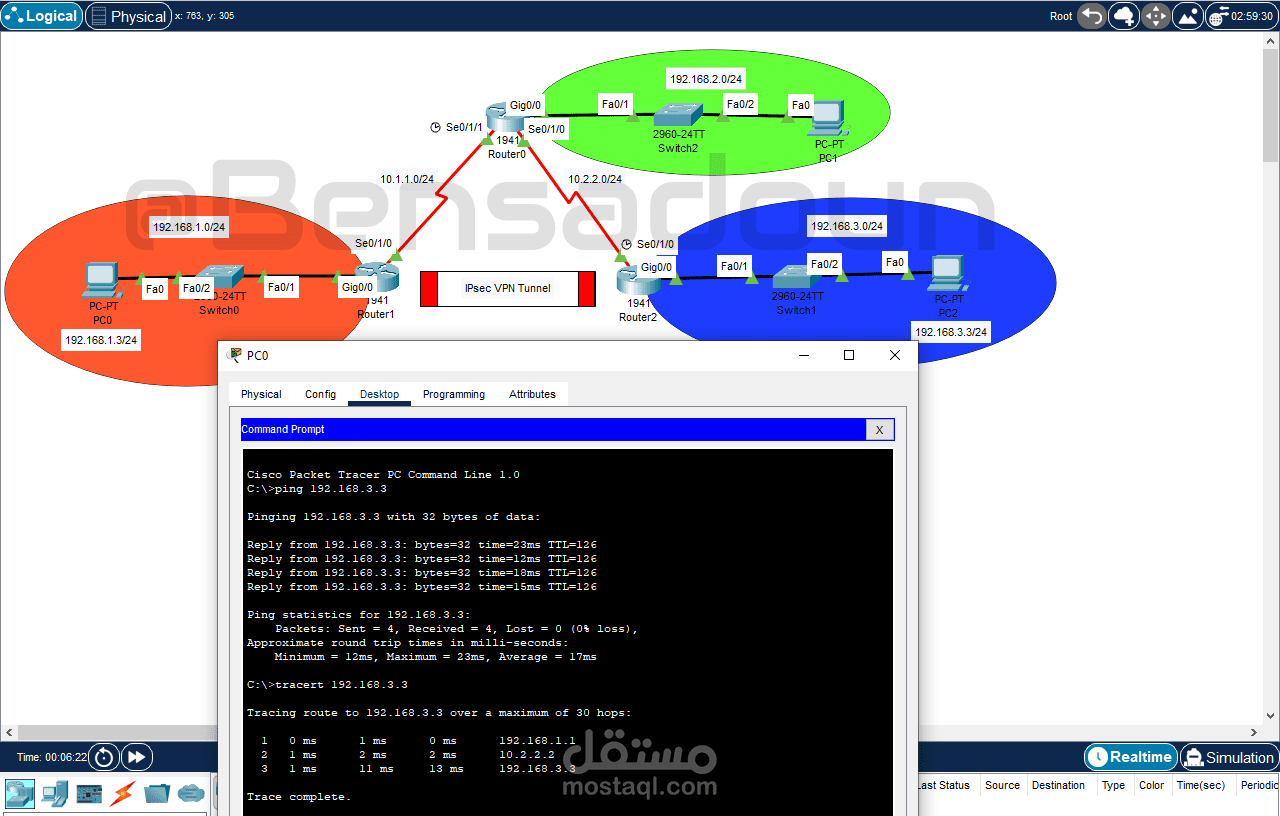Click the 192.168.1.3/24 address label
Viewport: 1280px width, 816px height.
101,340
